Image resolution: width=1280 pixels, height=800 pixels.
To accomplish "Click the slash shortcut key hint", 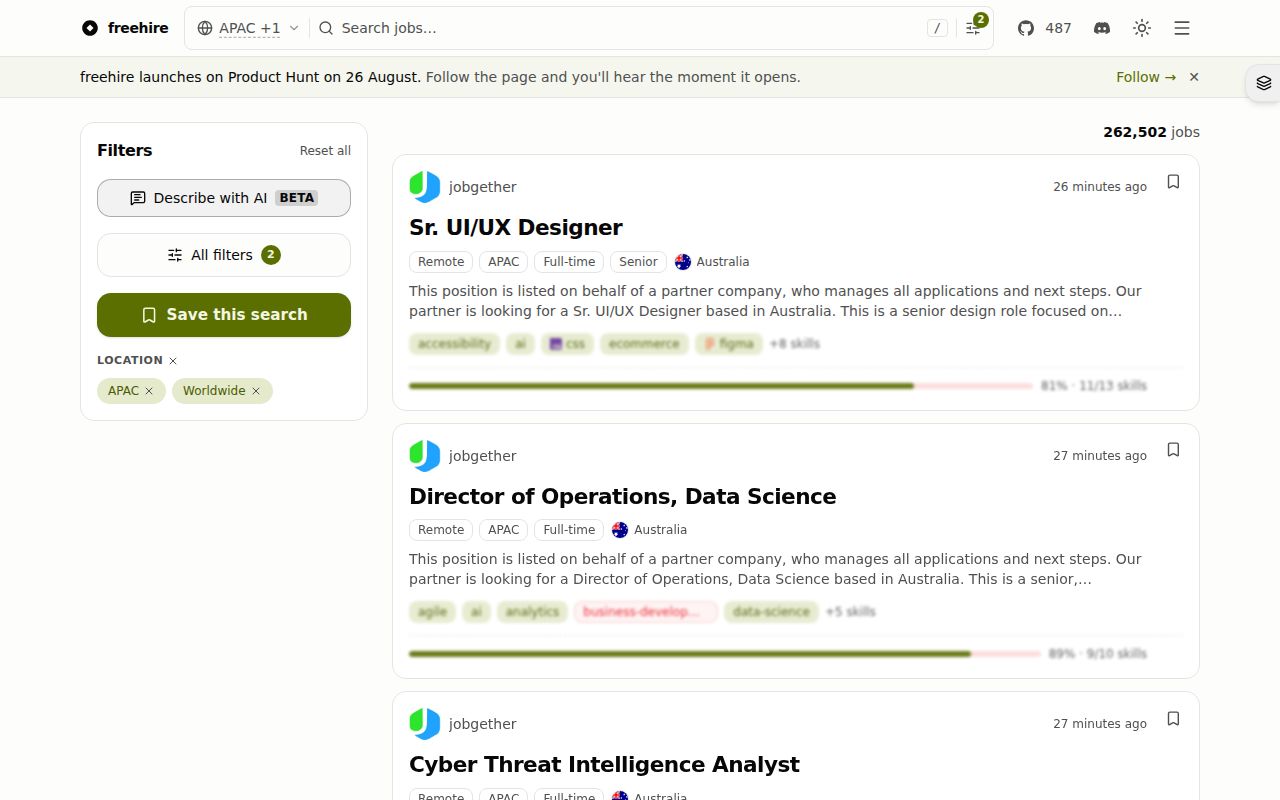I will click(937, 28).
